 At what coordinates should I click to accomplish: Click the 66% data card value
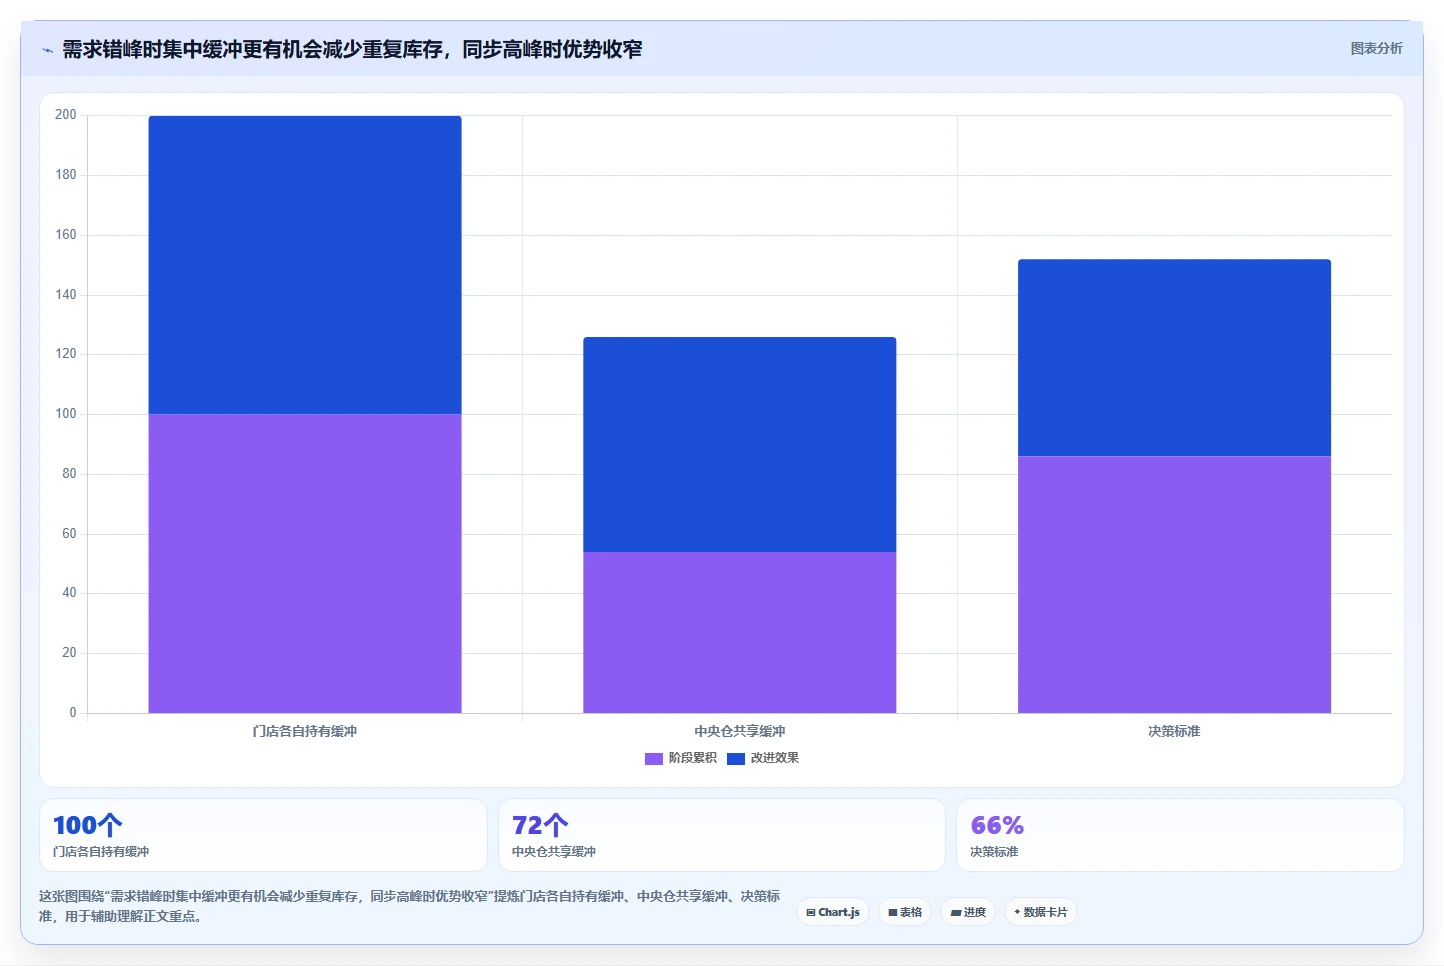997,825
